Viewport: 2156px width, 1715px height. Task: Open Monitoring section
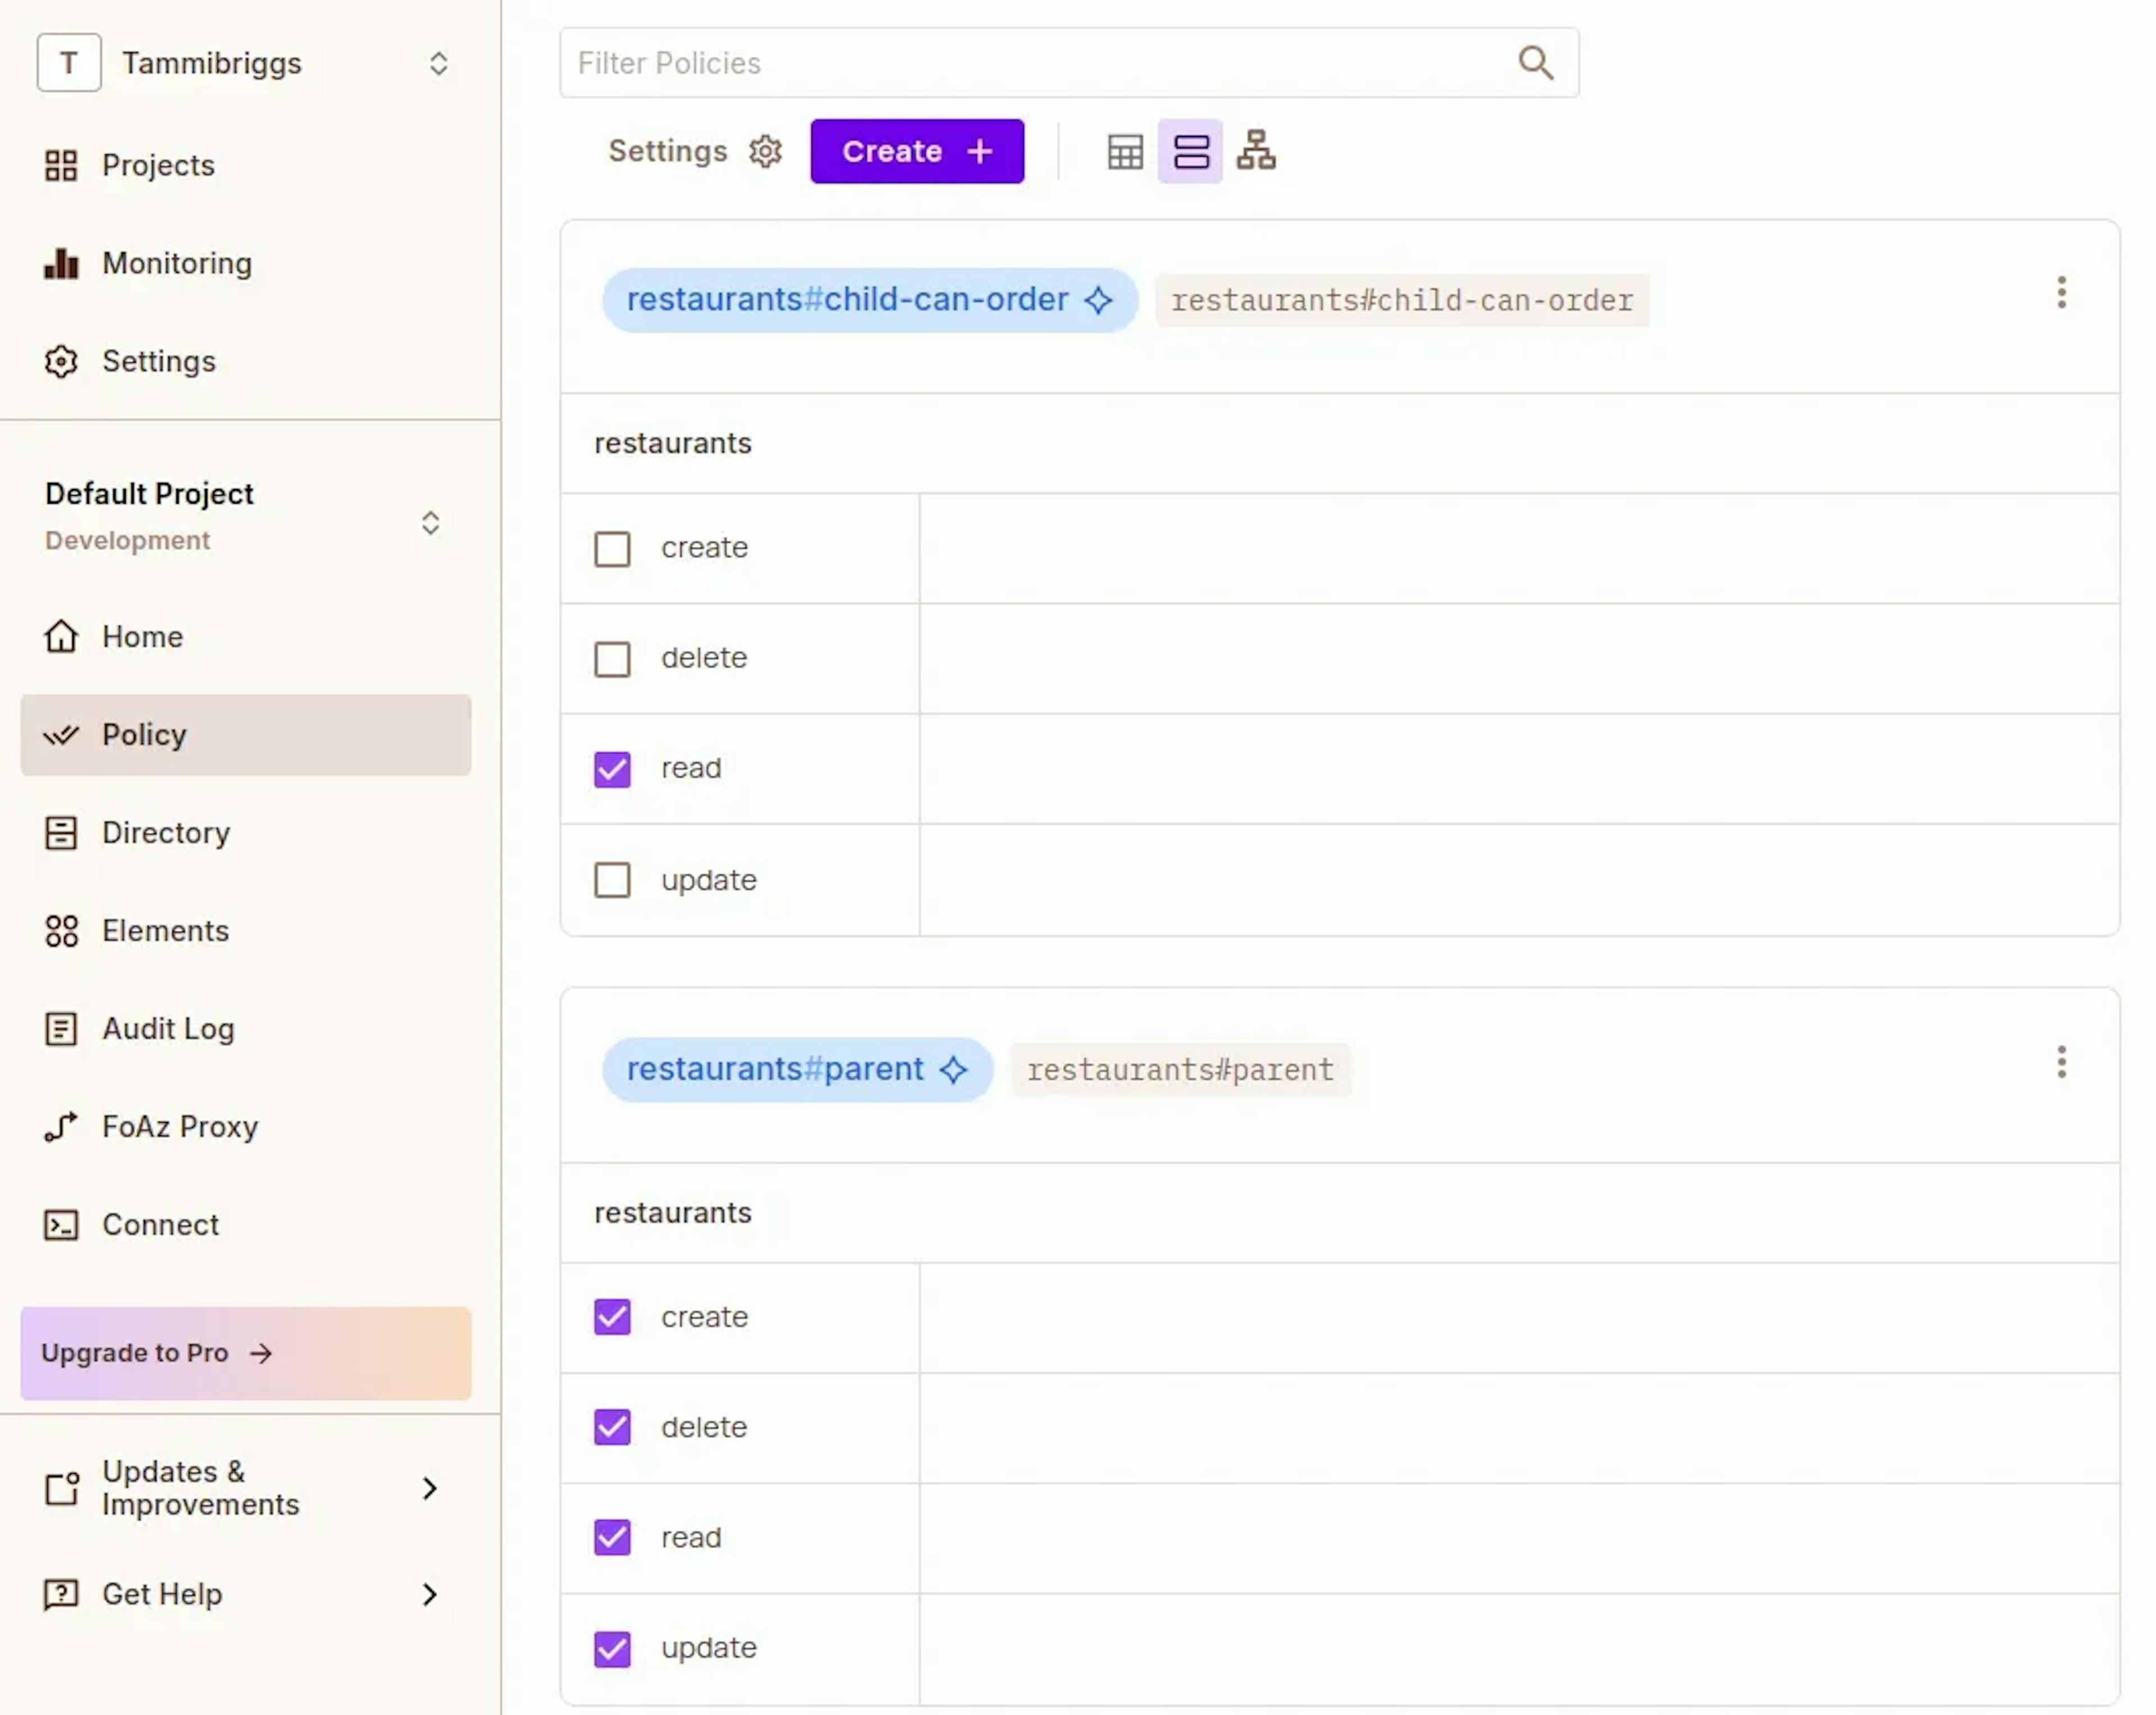click(x=245, y=263)
